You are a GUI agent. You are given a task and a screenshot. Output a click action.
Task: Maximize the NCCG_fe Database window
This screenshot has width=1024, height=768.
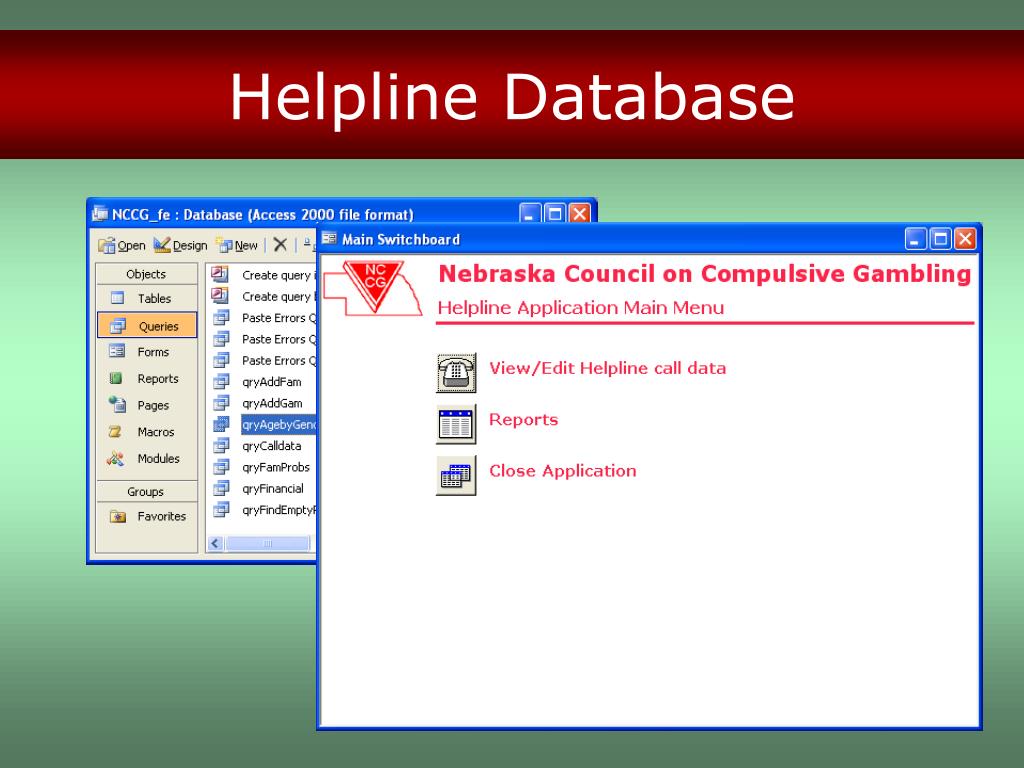(x=554, y=214)
